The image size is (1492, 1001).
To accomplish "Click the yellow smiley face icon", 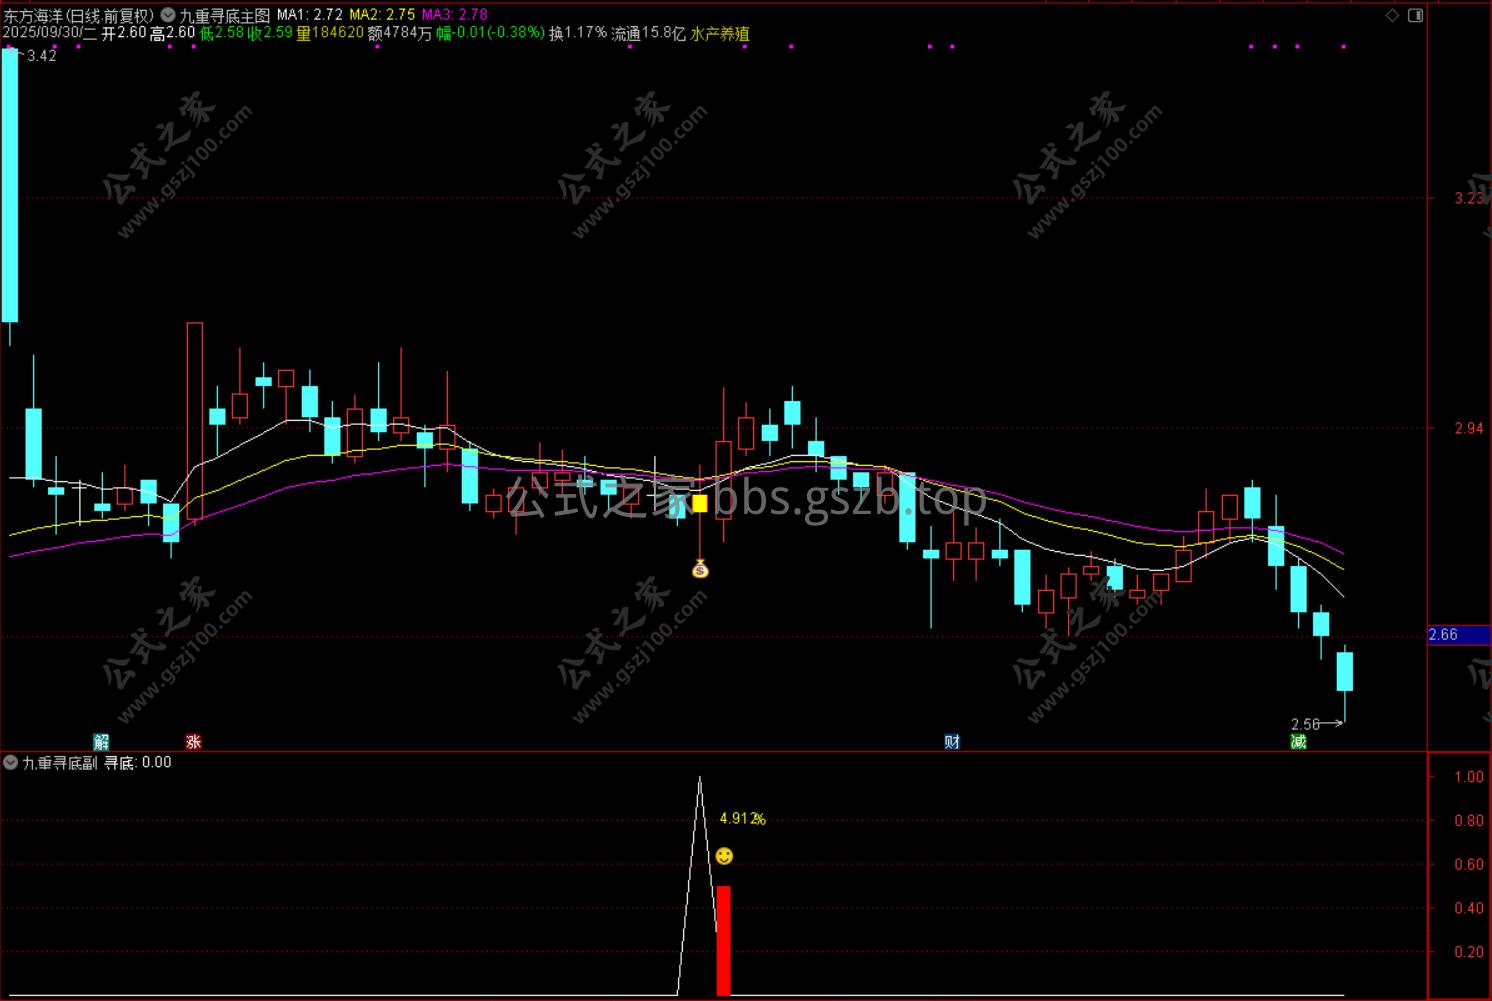I will click(724, 856).
